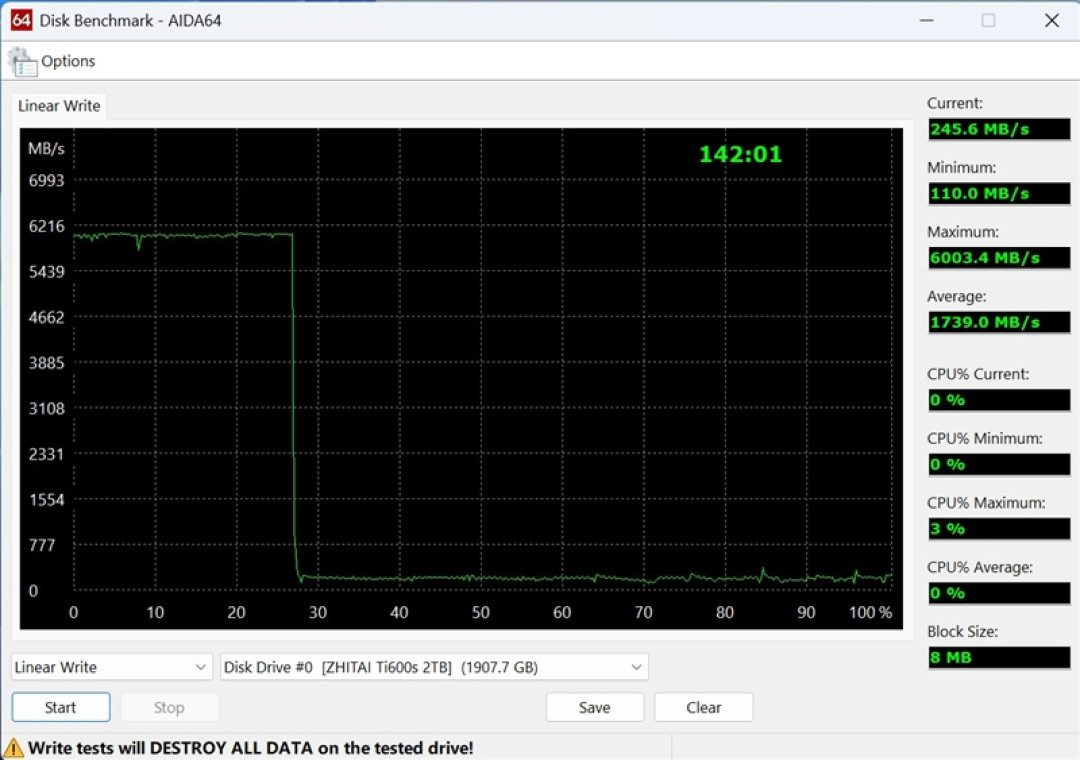Open the Options menu

(68, 61)
